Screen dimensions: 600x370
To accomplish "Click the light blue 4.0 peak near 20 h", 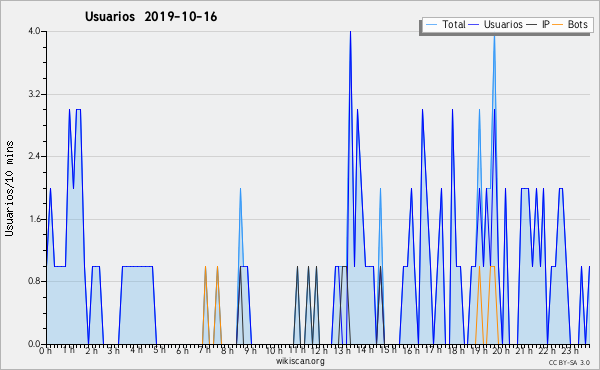I will [x=494, y=37].
